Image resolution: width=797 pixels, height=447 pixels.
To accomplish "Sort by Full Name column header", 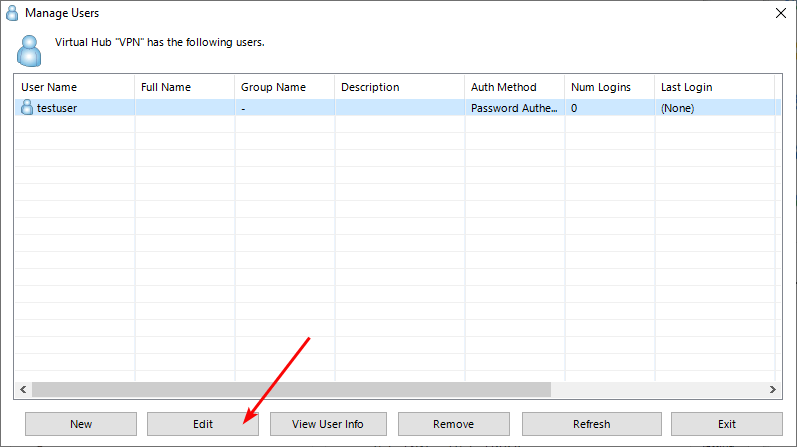I will [184, 87].
